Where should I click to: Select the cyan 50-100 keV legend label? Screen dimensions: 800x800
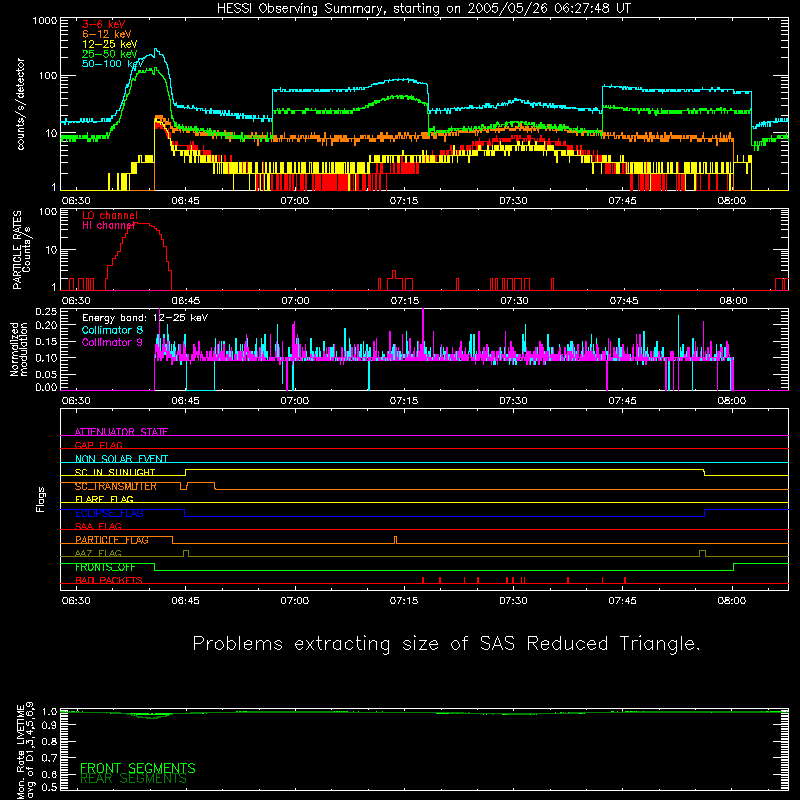pos(113,64)
